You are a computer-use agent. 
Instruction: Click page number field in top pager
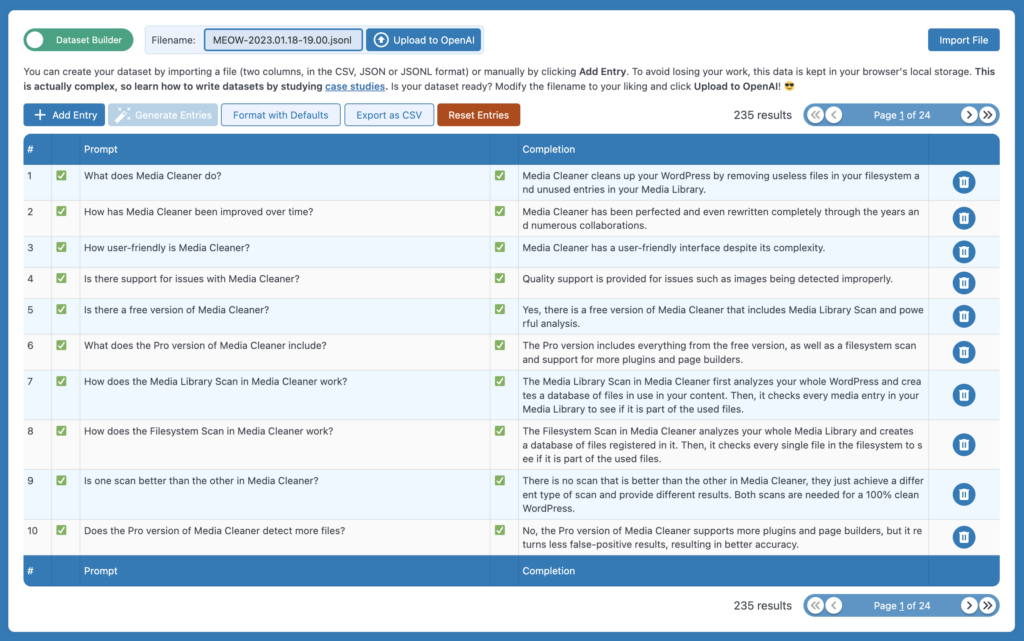pos(902,116)
